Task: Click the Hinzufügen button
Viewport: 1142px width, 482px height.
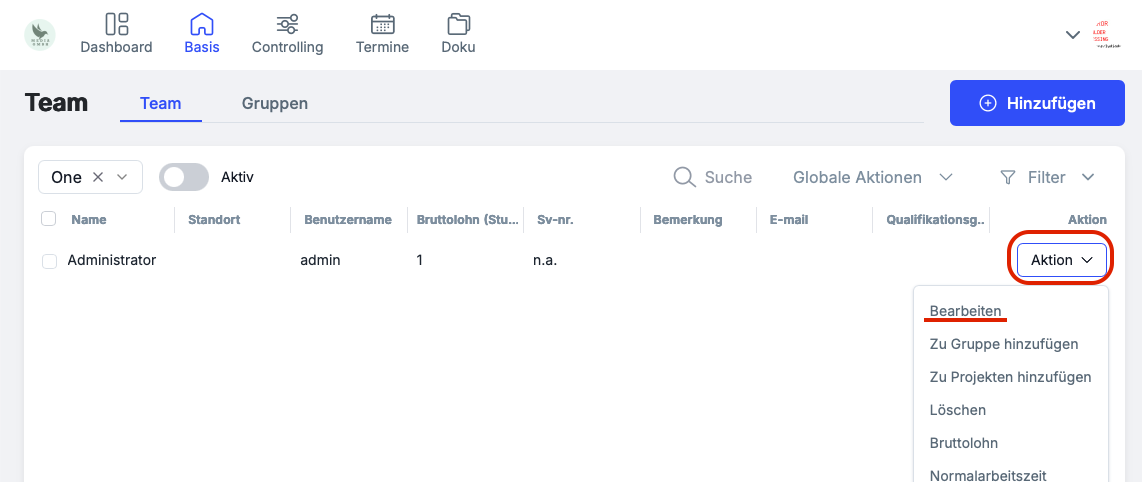Action: [x=1037, y=103]
